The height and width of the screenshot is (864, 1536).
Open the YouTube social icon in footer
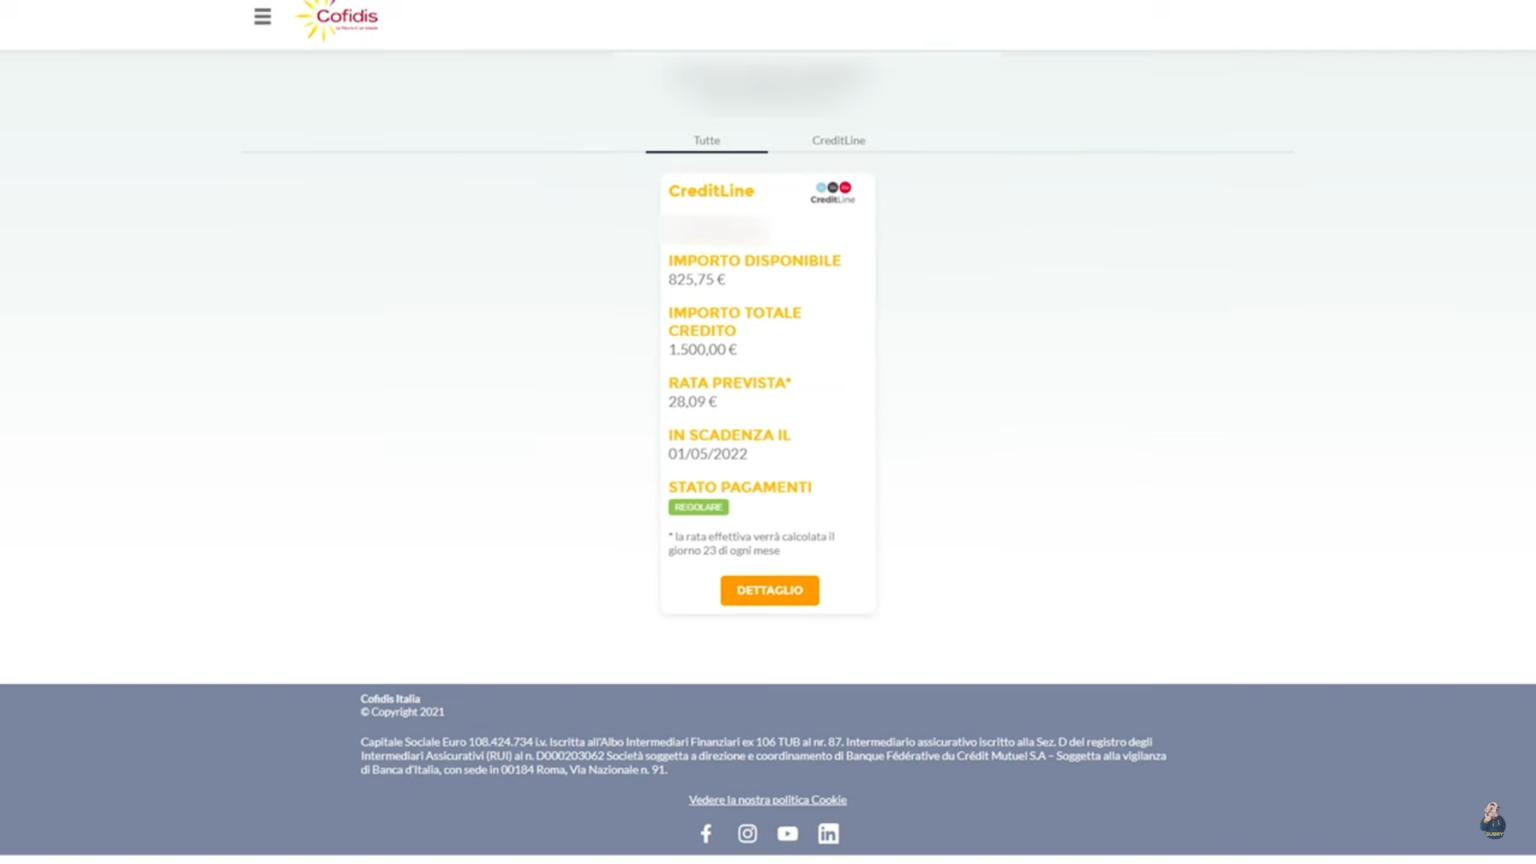tap(787, 833)
